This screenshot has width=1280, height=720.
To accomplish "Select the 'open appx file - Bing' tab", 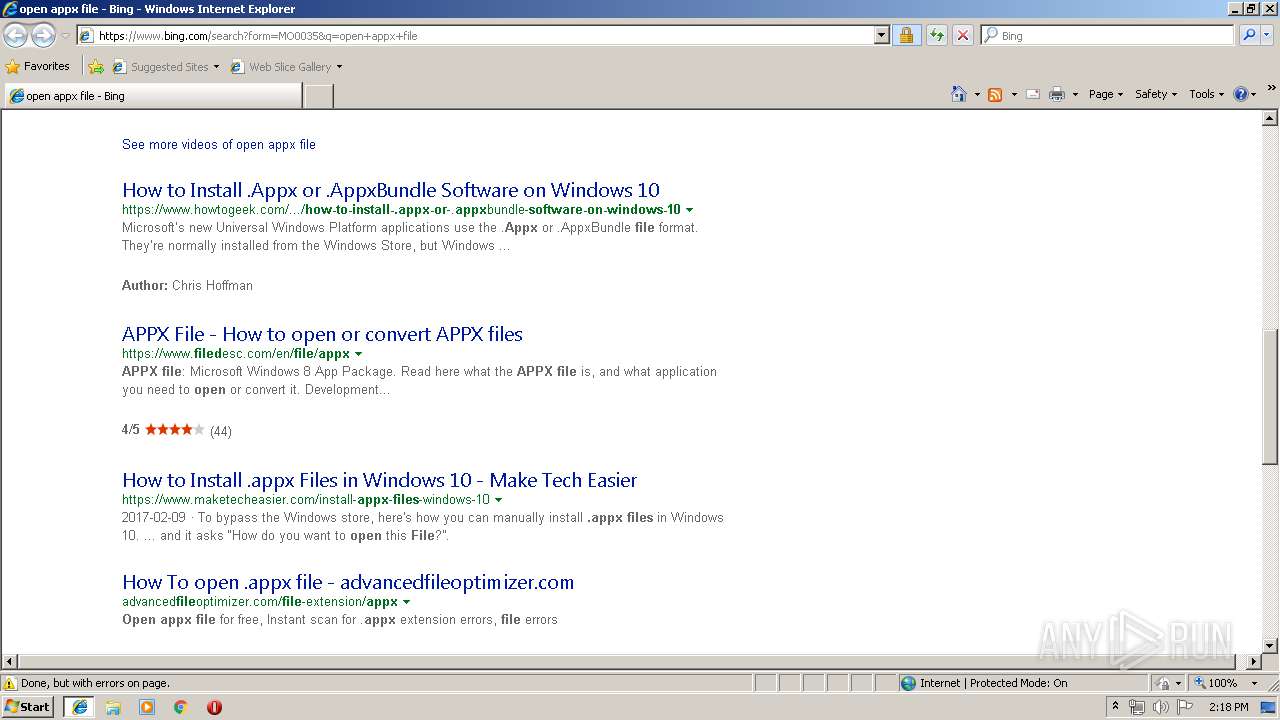I will click(153, 96).
